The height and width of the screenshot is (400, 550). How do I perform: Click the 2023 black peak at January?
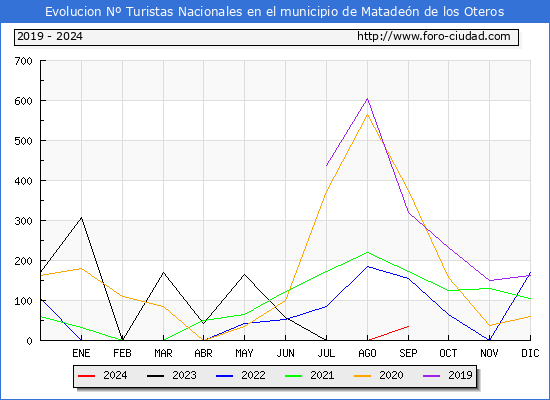tap(81, 218)
